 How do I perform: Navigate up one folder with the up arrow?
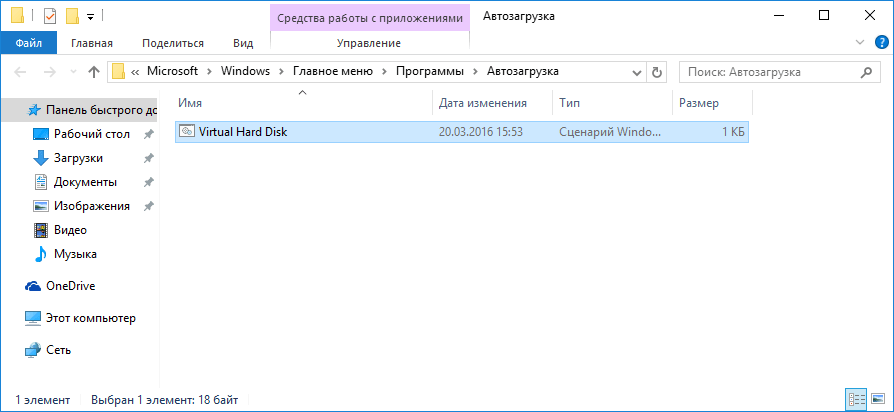(x=94, y=72)
